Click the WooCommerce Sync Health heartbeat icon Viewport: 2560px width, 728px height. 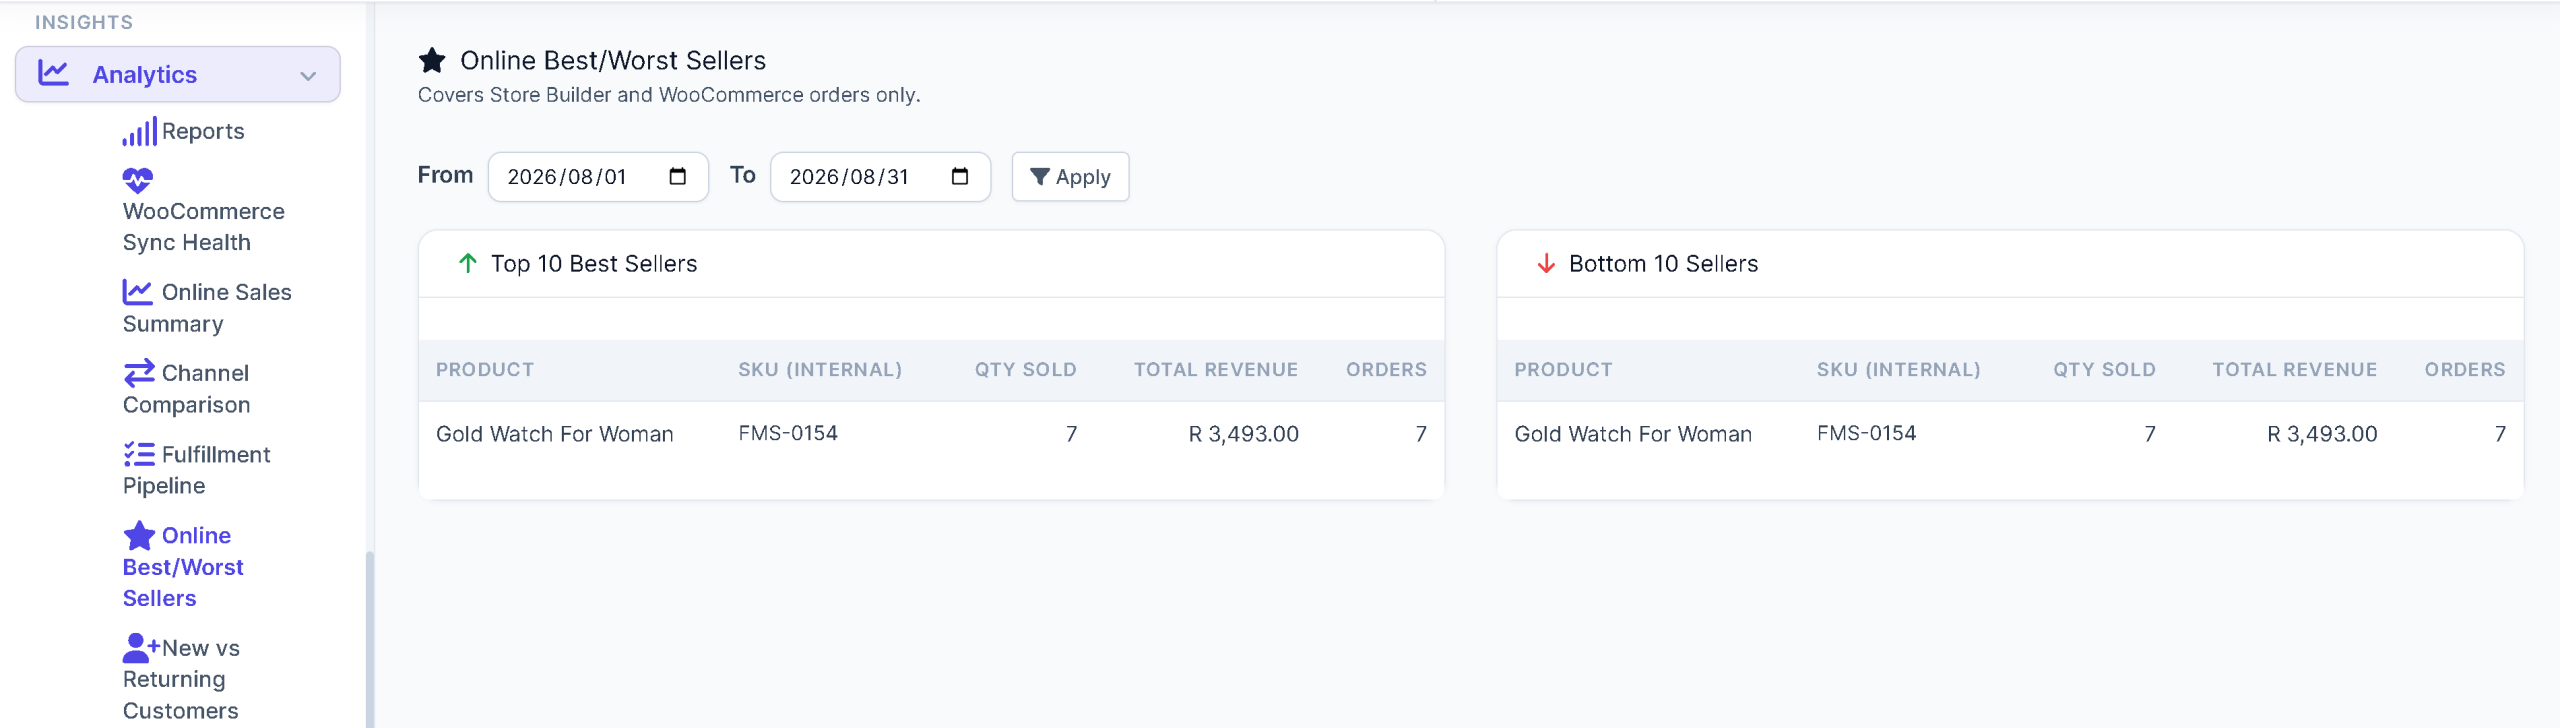pyautogui.click(x=138, y=180)
